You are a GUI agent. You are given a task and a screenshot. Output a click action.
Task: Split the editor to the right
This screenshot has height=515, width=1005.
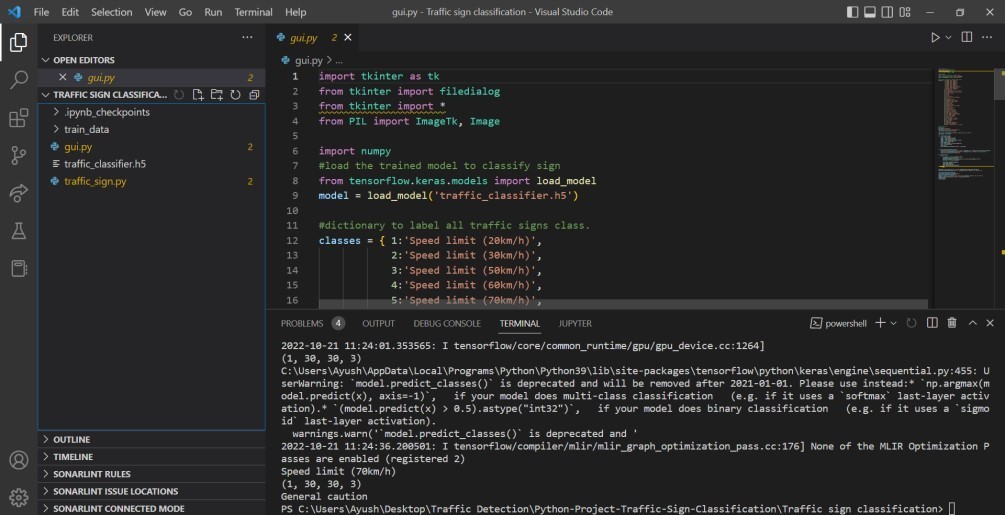967,37
